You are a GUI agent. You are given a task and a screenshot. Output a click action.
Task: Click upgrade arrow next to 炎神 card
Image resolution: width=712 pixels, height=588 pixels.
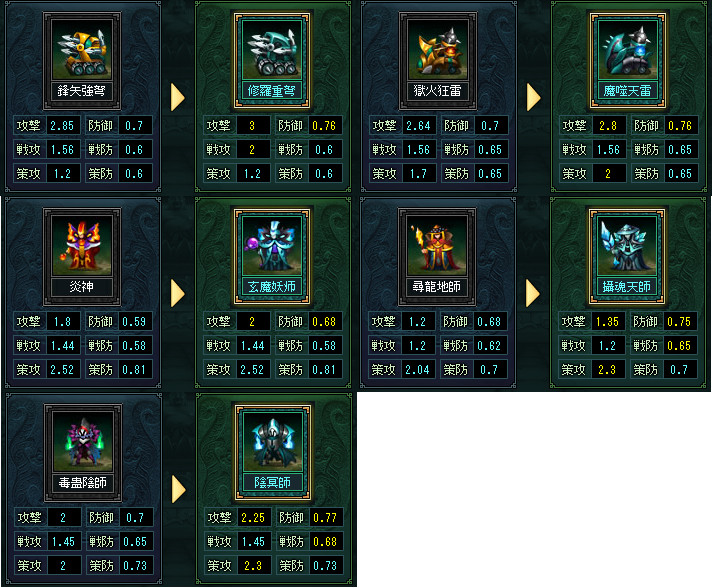click(178, 293)
